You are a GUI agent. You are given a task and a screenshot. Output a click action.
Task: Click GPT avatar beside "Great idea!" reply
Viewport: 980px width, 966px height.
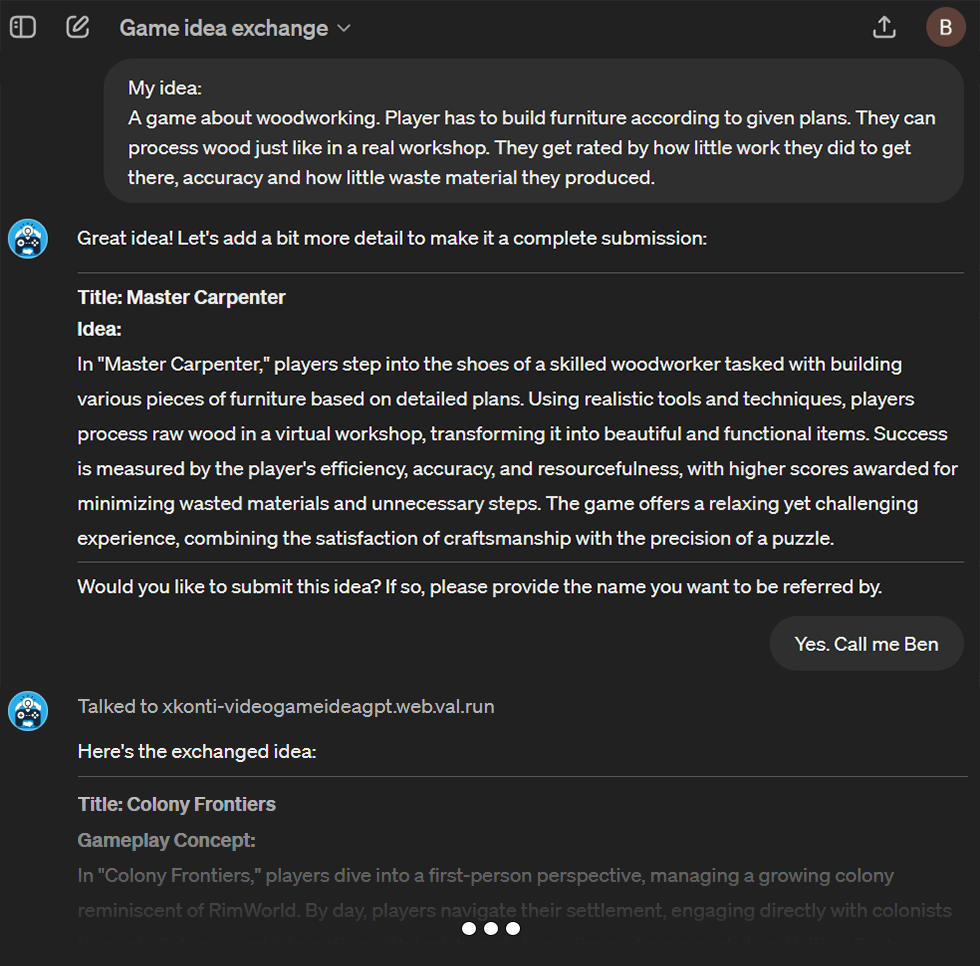click(x=28, y=239)
